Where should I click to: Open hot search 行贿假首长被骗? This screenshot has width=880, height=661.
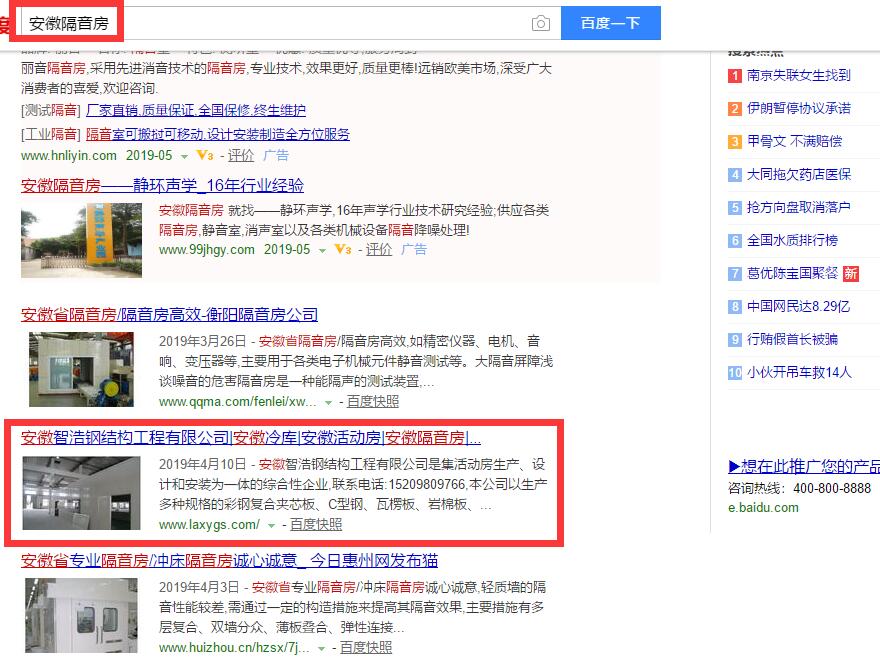(792, 339)
